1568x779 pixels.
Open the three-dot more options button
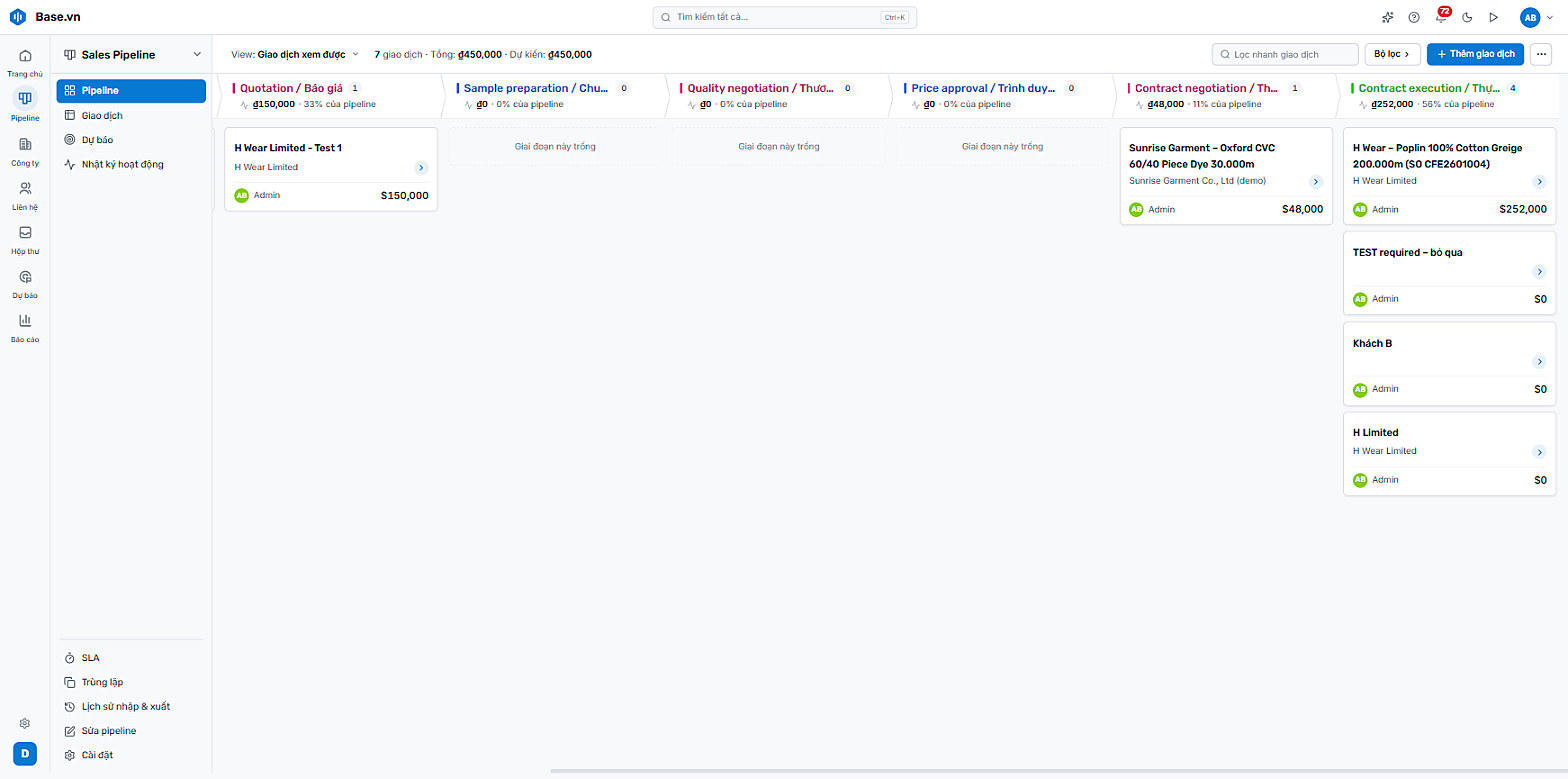1541,54
